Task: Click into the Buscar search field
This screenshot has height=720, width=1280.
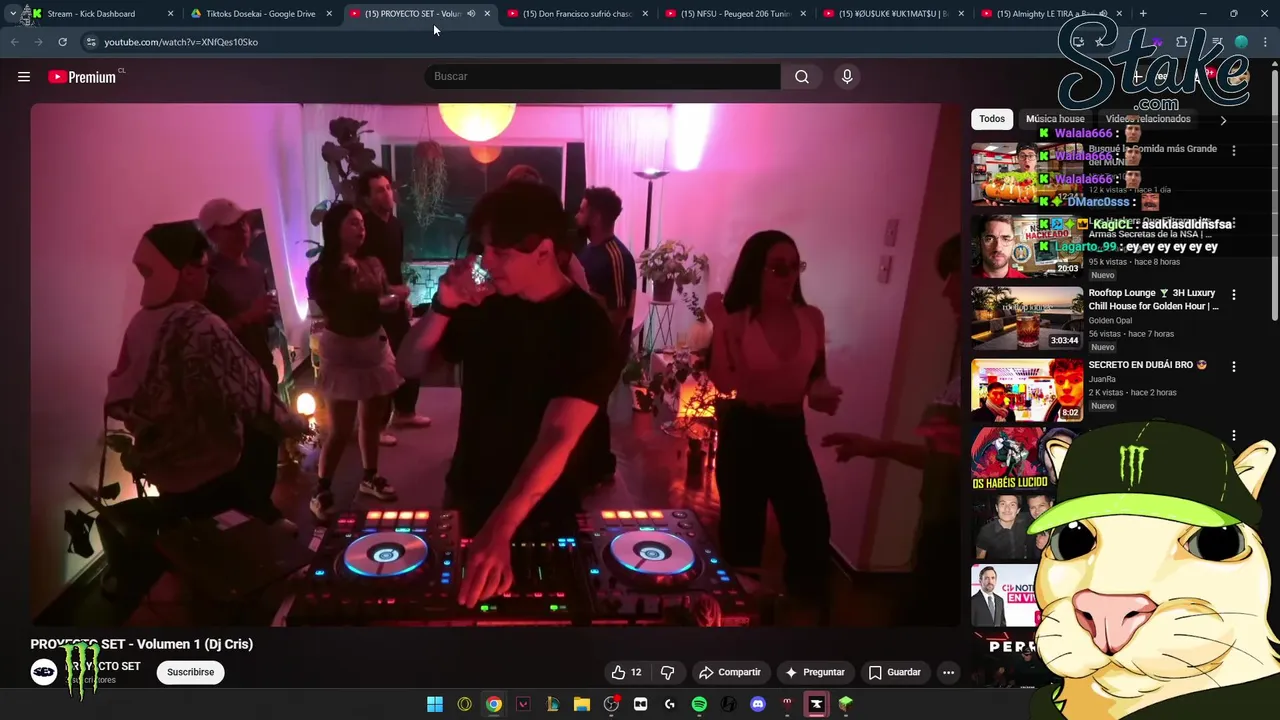Action: click(x=602, y=76)
